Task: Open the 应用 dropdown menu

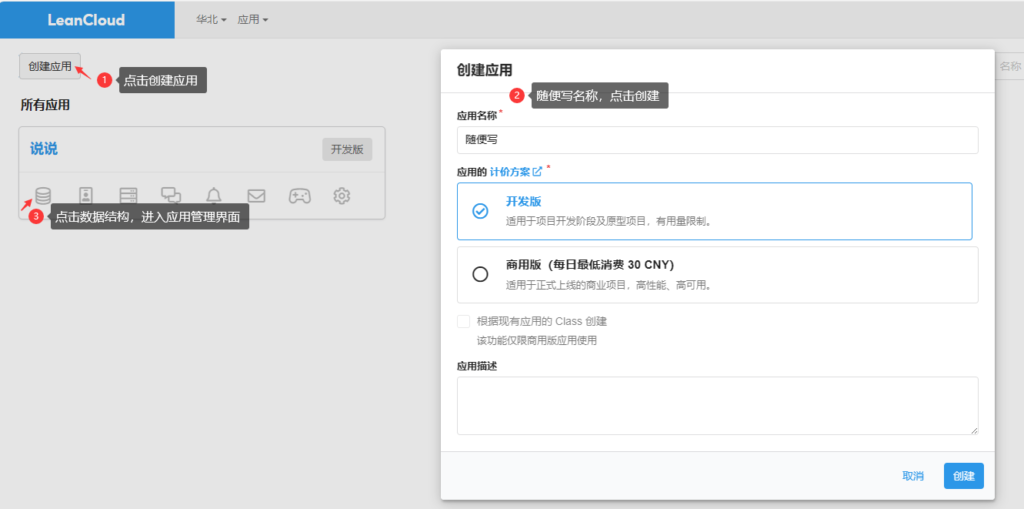Action: tap(252, 19)
